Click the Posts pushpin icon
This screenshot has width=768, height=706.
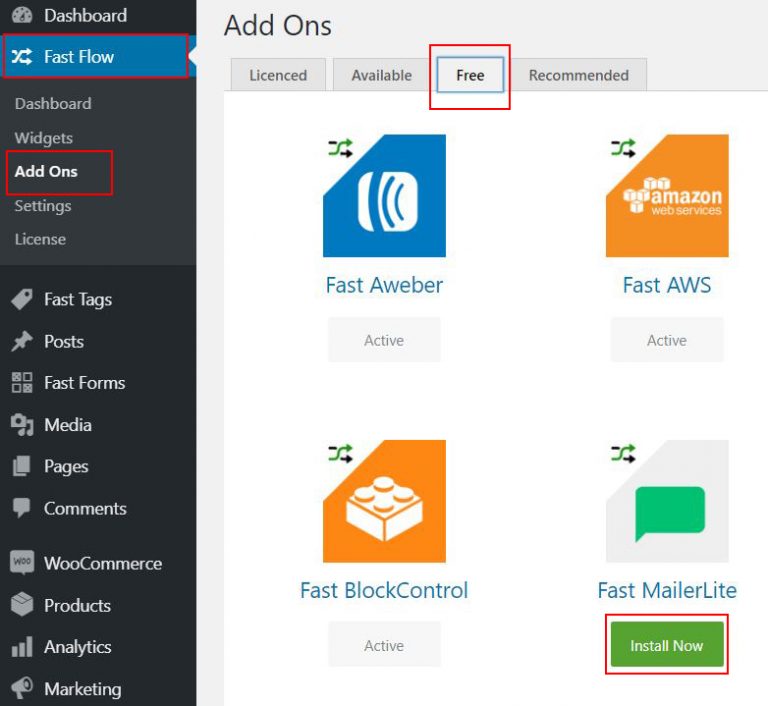coord(22,341)
